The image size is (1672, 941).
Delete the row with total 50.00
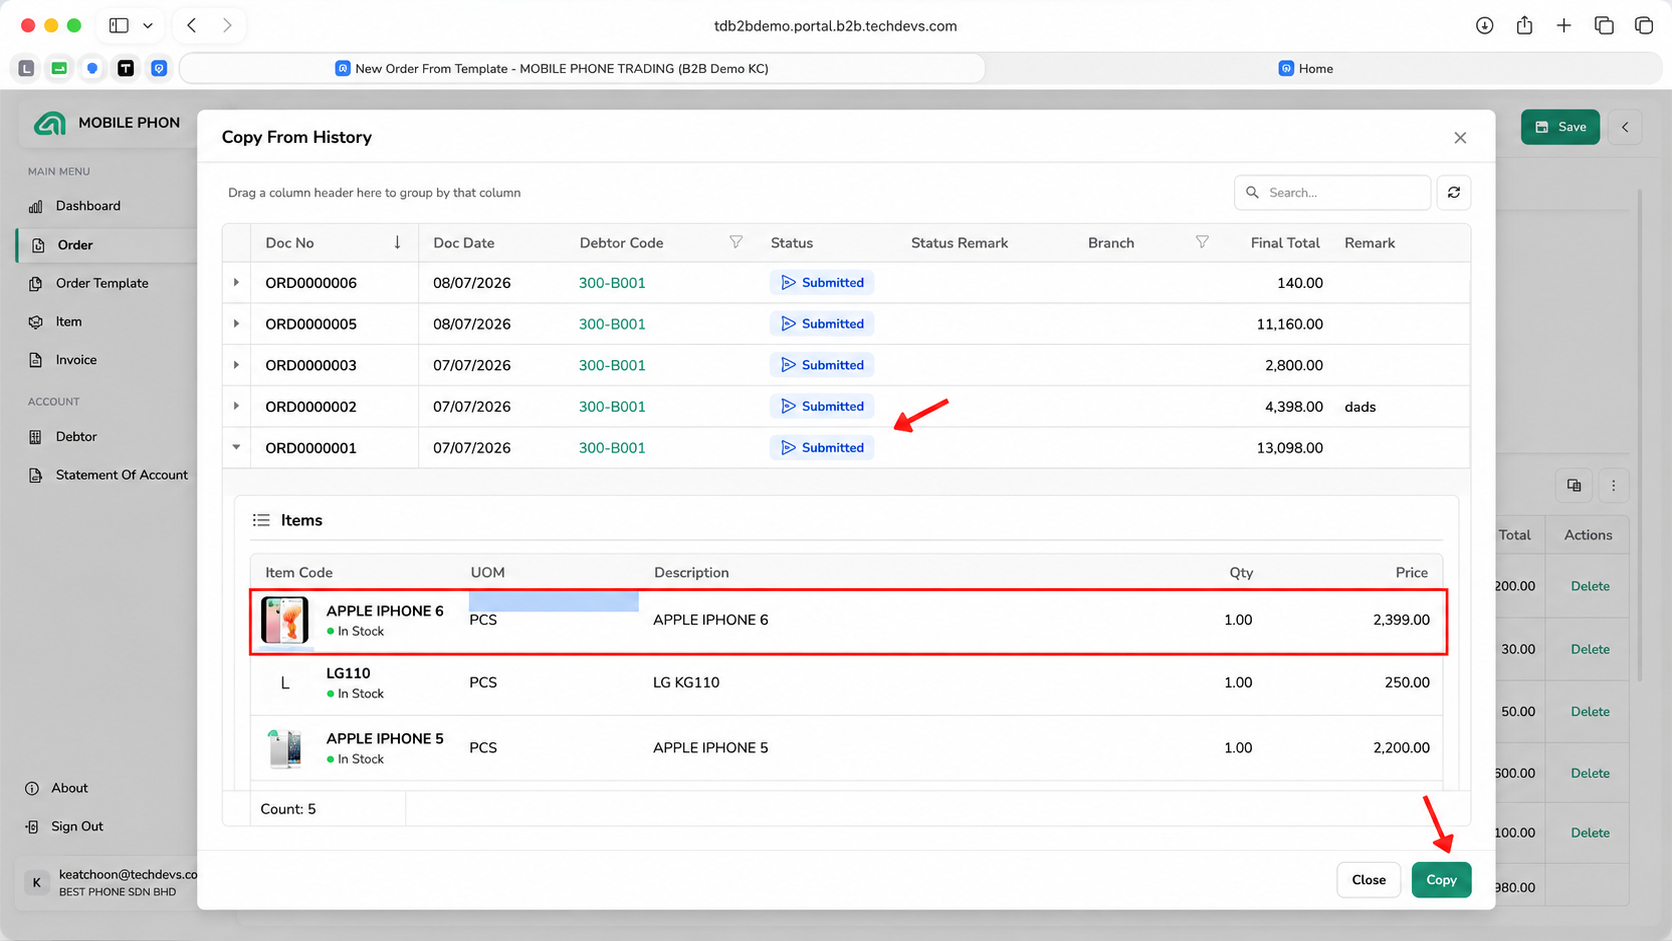(1590, 712)
